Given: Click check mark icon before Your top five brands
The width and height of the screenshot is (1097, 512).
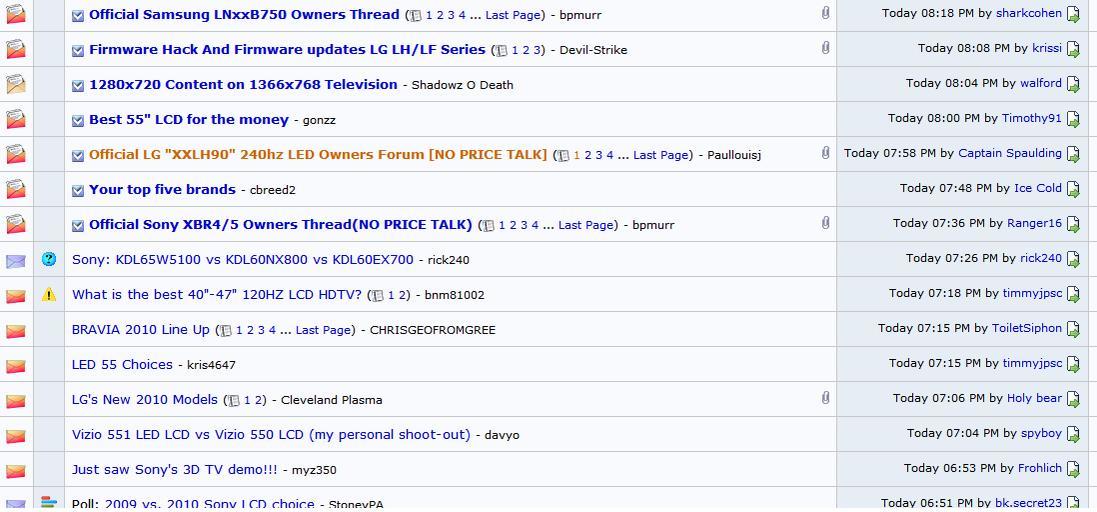Looking at the screenshot, I should pyautogui.click(x=78, y=190).
